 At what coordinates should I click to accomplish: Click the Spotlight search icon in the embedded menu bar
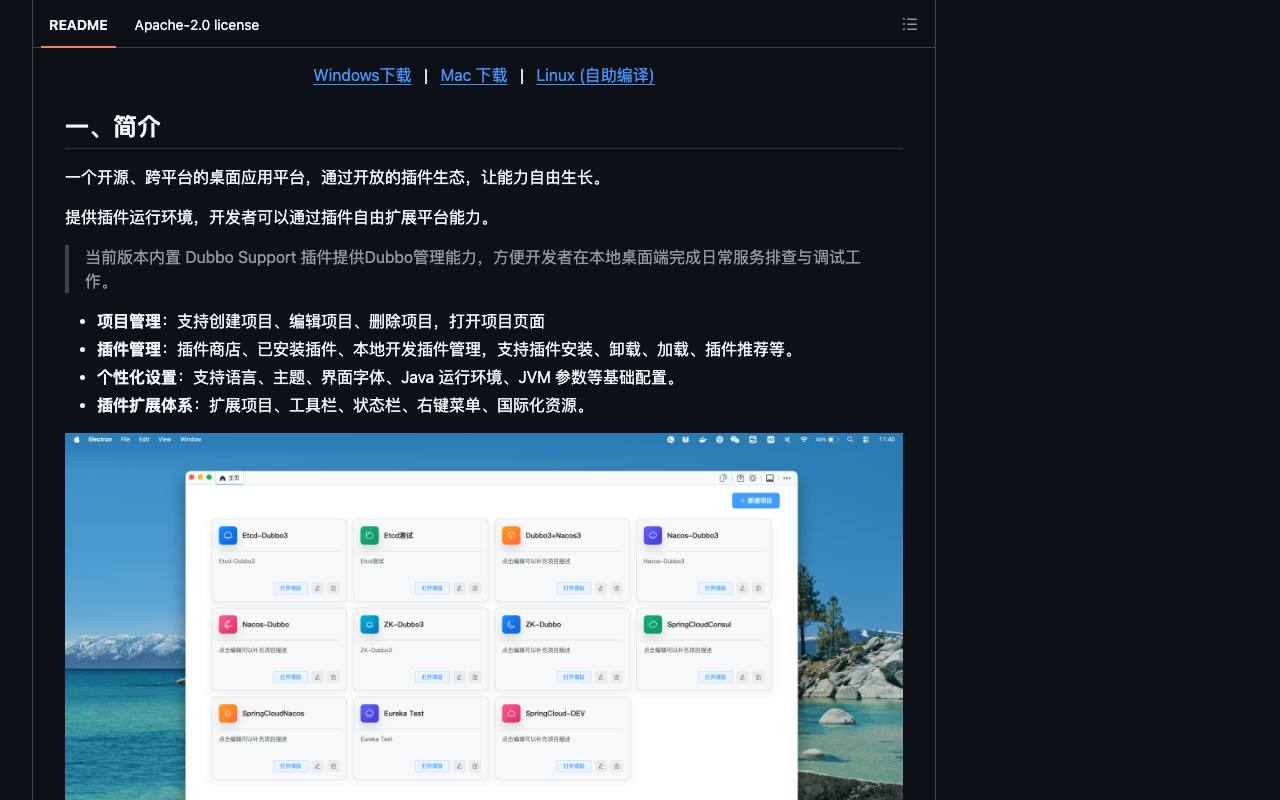click(x=850, y=439)
